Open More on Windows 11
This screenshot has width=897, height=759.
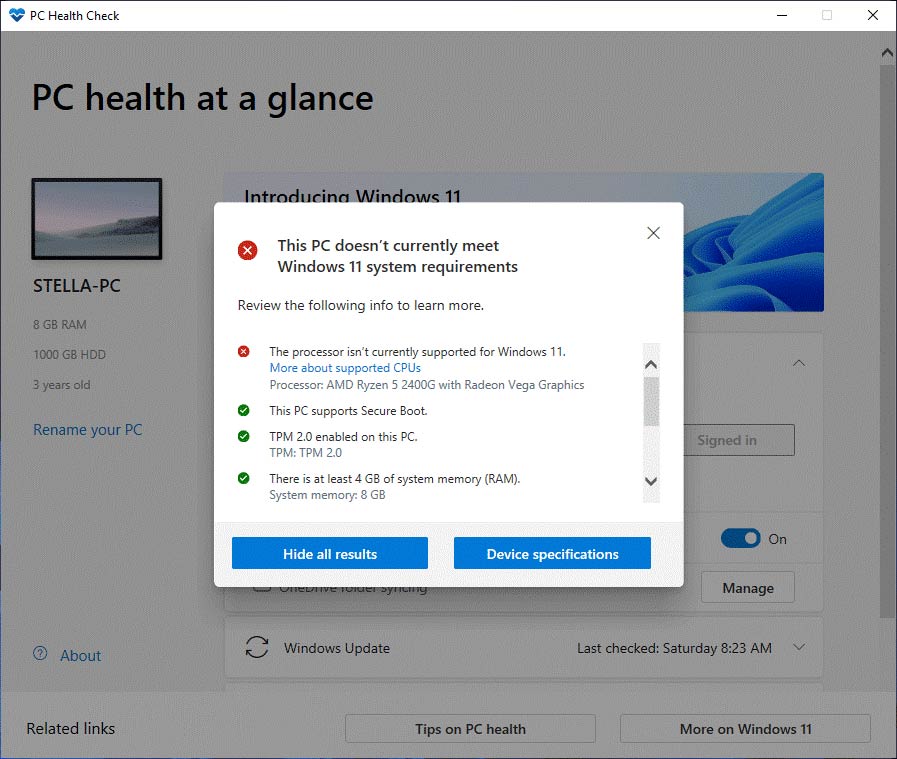tap(745, 729)
